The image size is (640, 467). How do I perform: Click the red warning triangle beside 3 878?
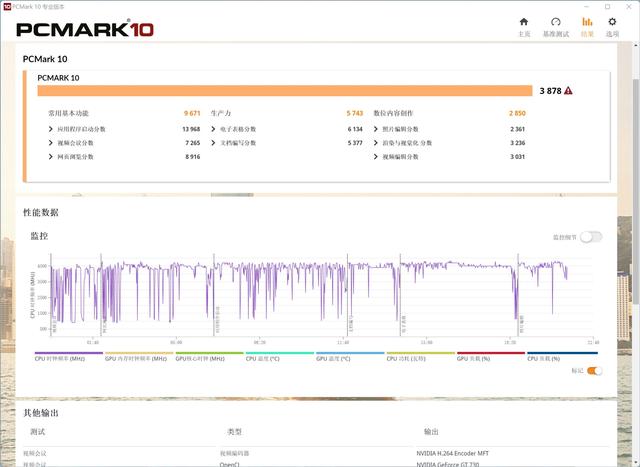tap(568, 91)
